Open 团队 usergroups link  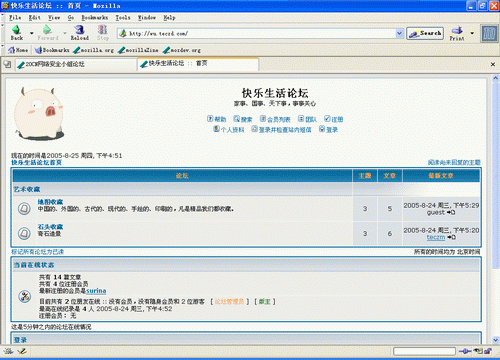coord(307,119)
